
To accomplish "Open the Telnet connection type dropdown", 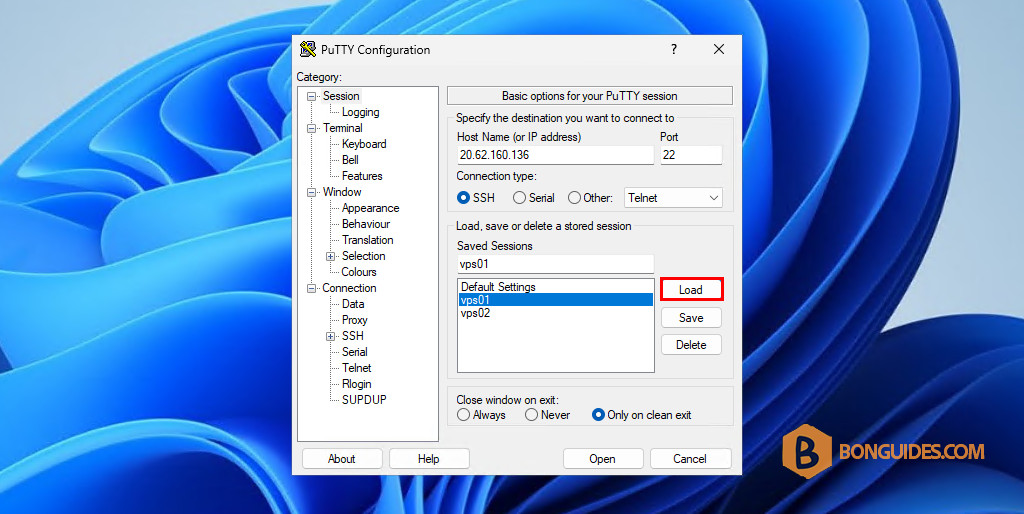I will coord(673,197).
